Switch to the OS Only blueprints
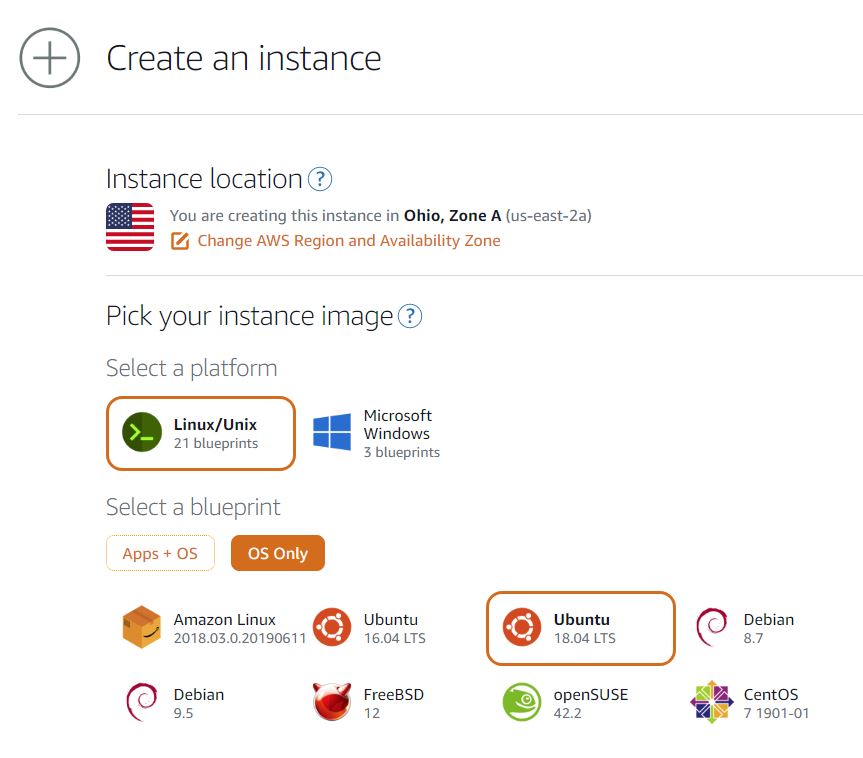This screenshot has height=758, width=863. pyautogui.click(x=278, y=553)
